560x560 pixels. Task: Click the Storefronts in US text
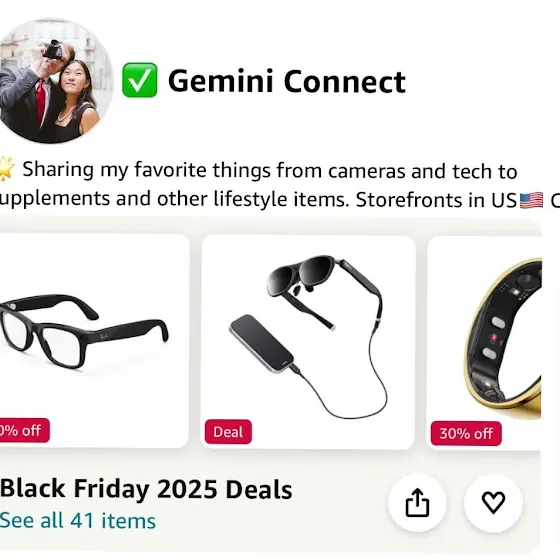[436, 200]
